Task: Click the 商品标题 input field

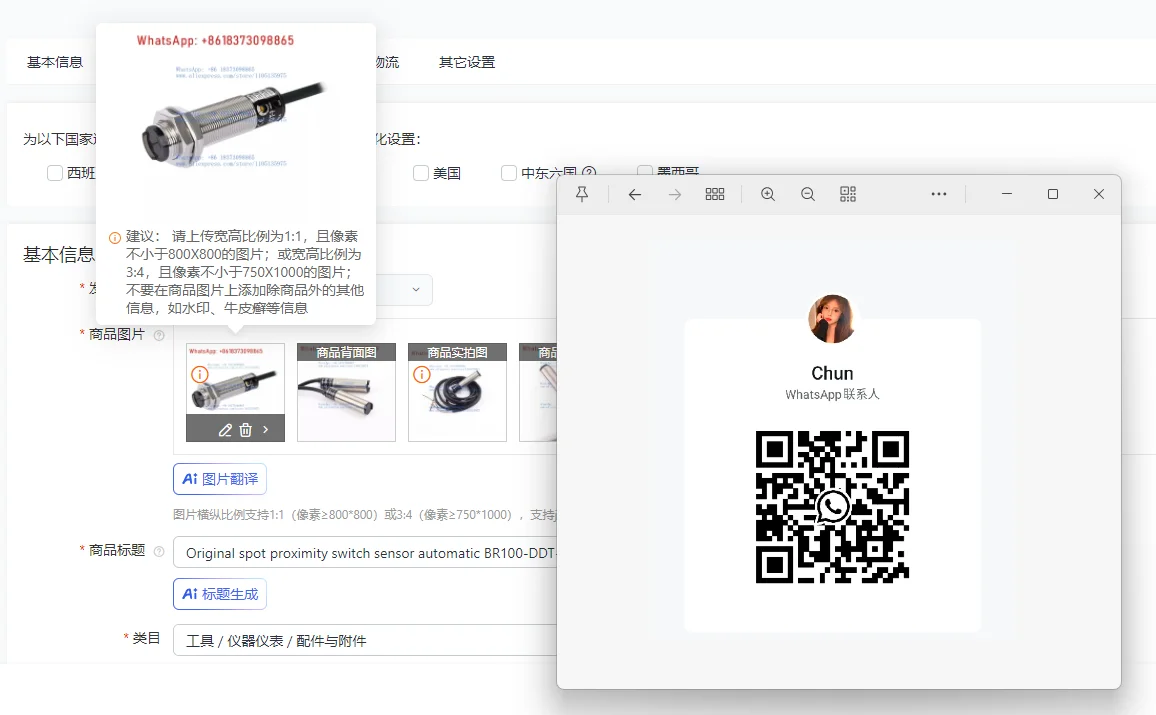Action: 365,553
